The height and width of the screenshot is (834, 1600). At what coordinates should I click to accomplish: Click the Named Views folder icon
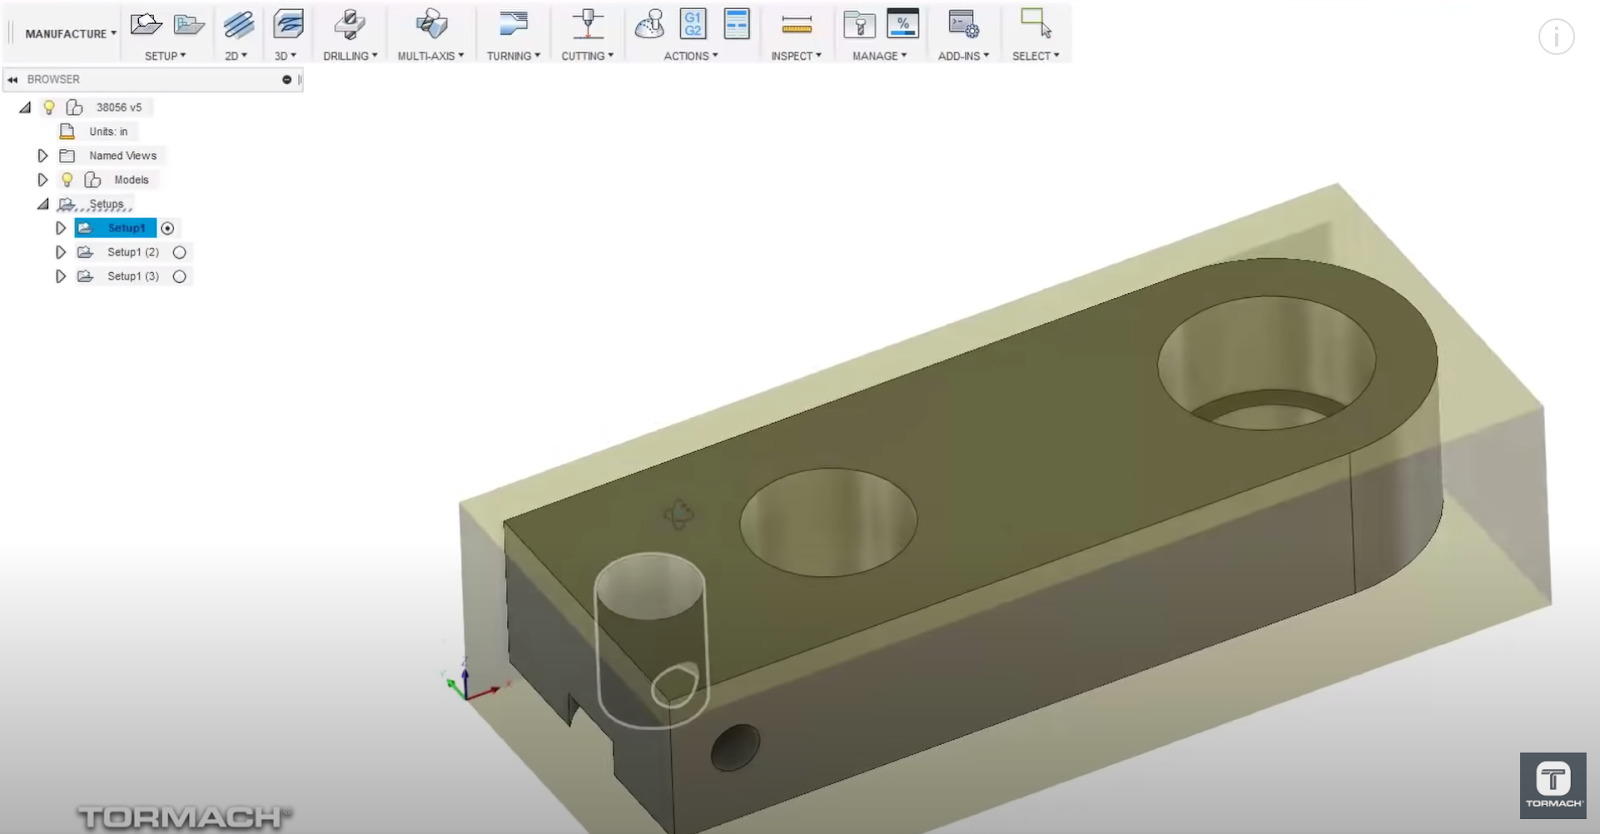(68, 156)
